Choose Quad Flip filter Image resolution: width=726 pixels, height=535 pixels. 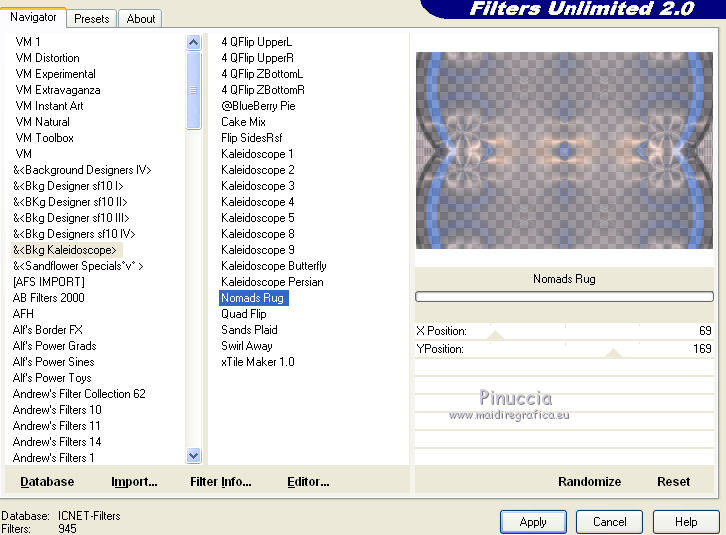click(244, 314)
